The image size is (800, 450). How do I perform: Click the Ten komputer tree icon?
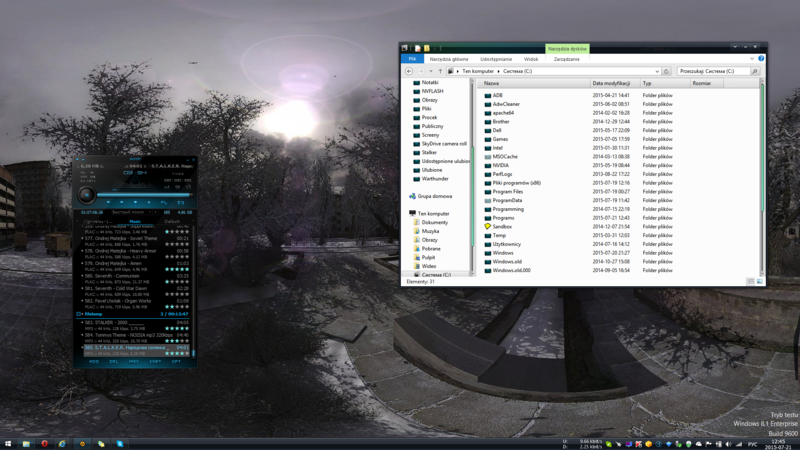point(412,213)
